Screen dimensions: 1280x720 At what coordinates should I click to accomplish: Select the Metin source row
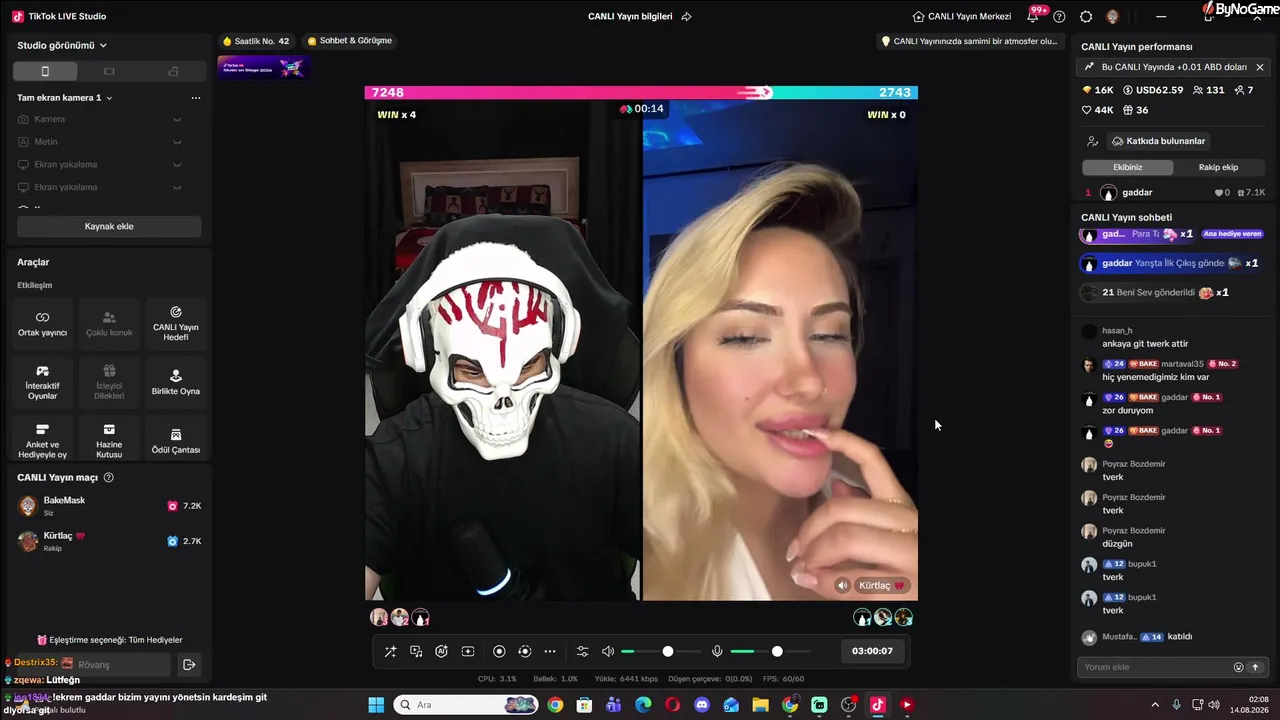[100, 142]
